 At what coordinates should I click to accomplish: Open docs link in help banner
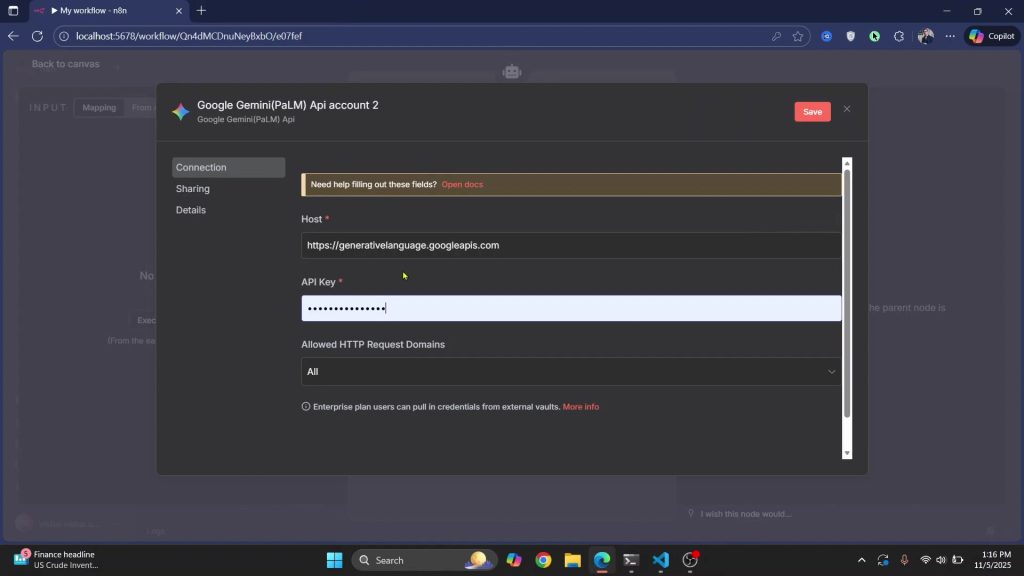[462, 185]
